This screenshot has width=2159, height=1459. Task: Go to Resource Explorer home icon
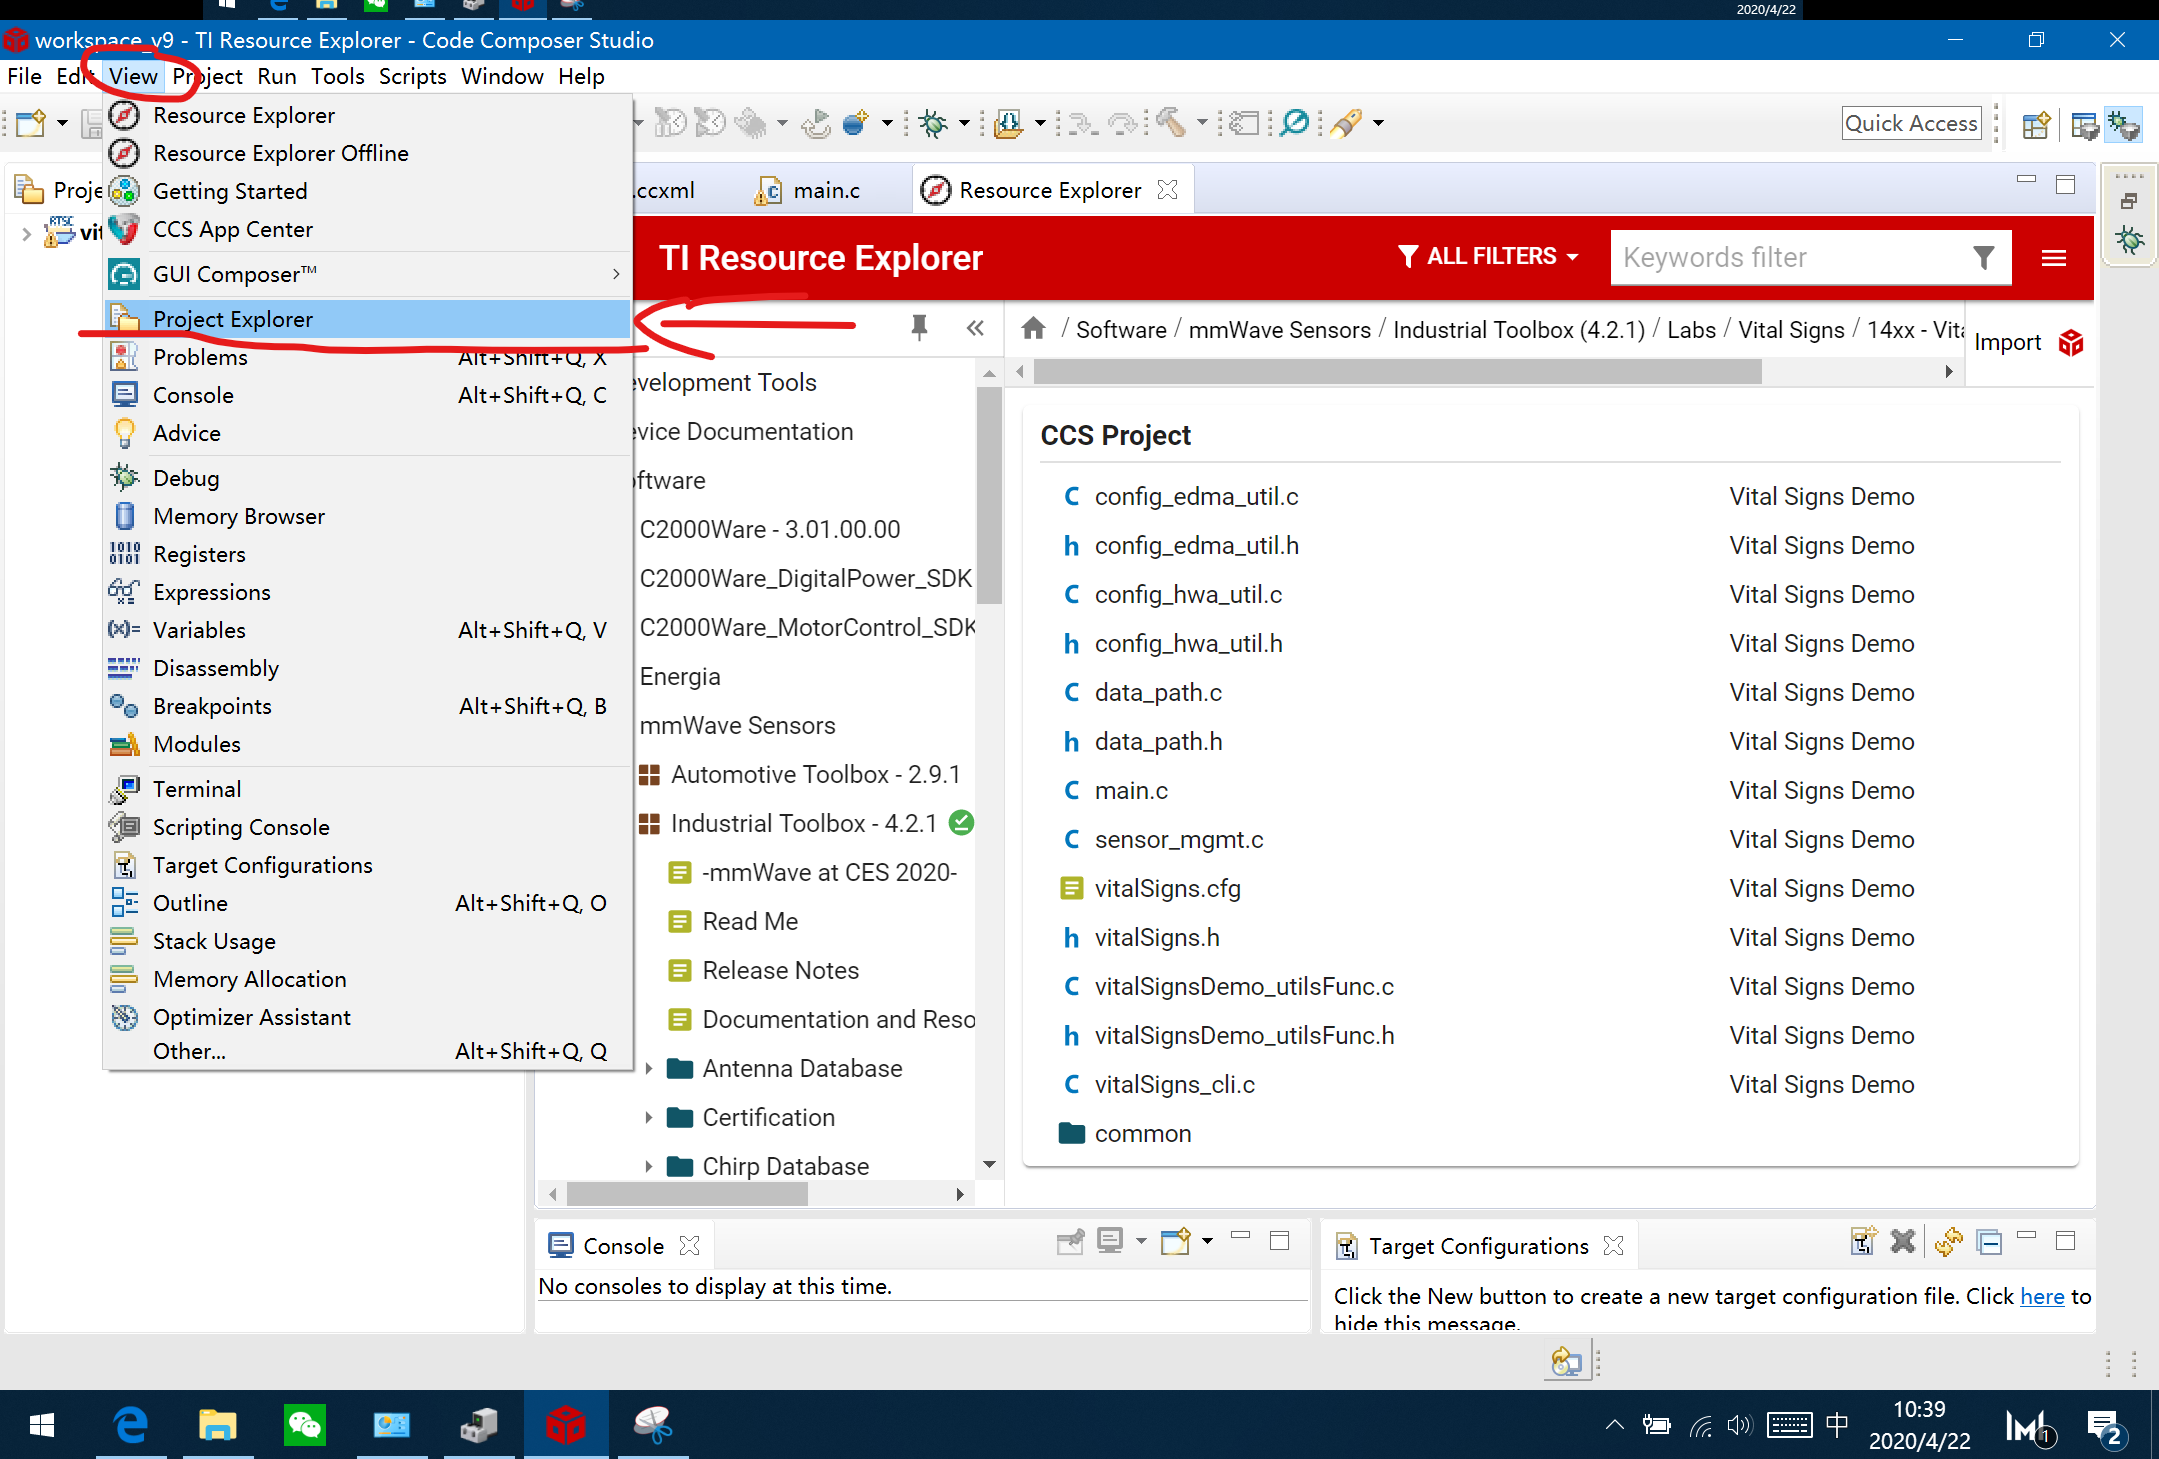click(1034, 328)
